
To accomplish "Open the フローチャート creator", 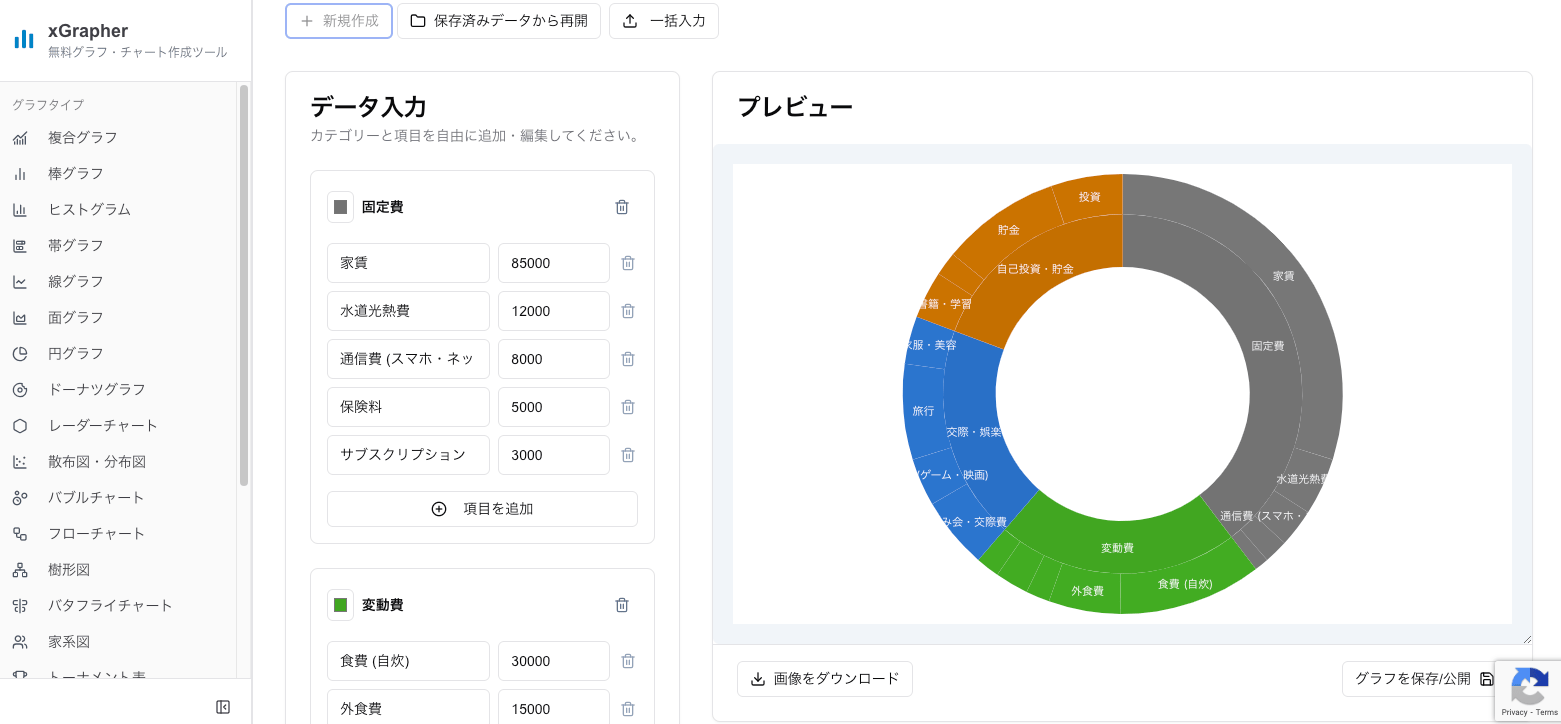I will [x=95, y=533].
